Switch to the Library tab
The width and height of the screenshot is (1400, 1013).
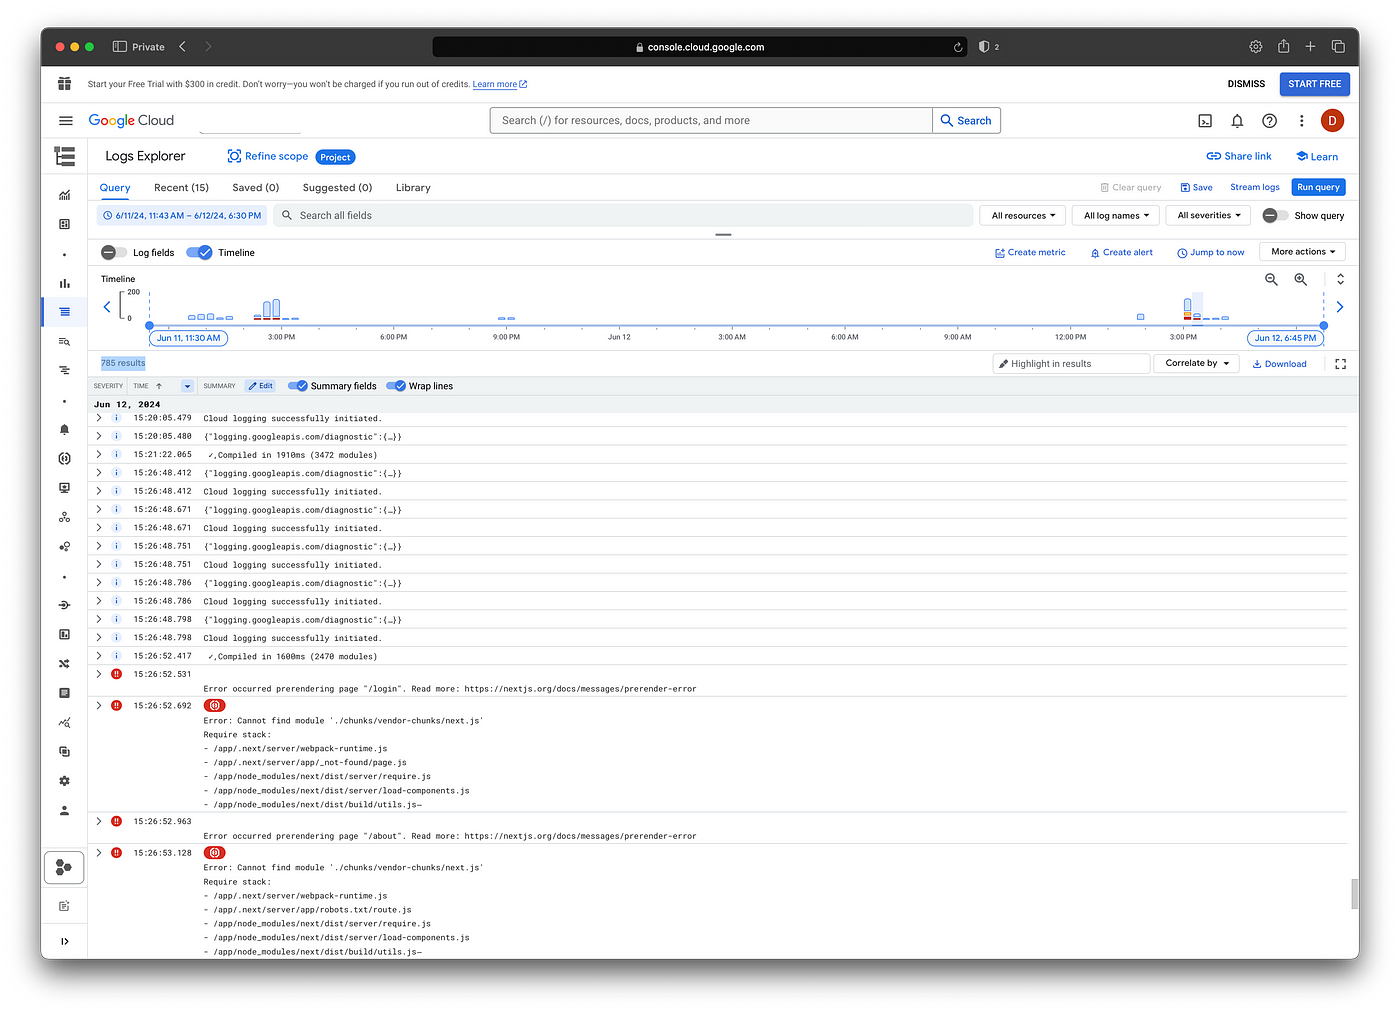[x=413, y=188]
